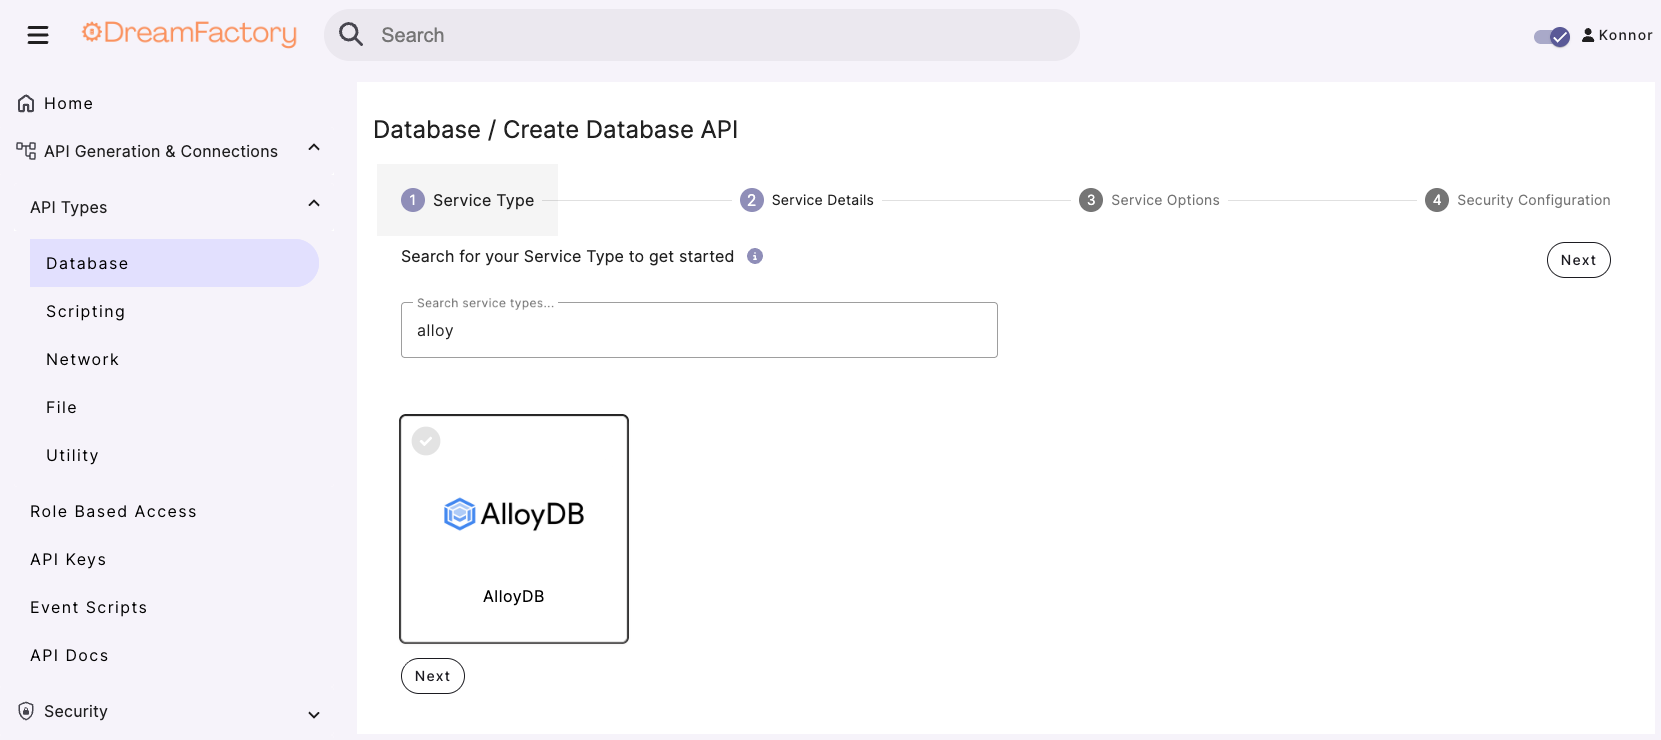Click the API Generation & Connections label
Viewport: 1661px width, 740px height.
pyautogui.click(x=161, y=151)
